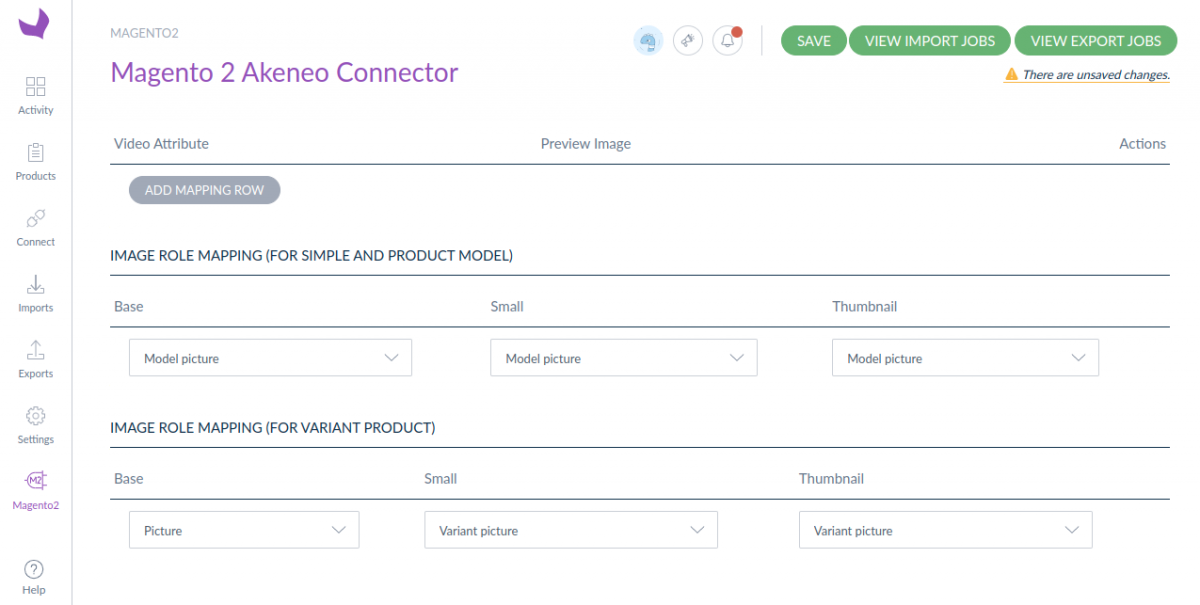Open the Settings gear in sidebar

(x=35, y=424)
